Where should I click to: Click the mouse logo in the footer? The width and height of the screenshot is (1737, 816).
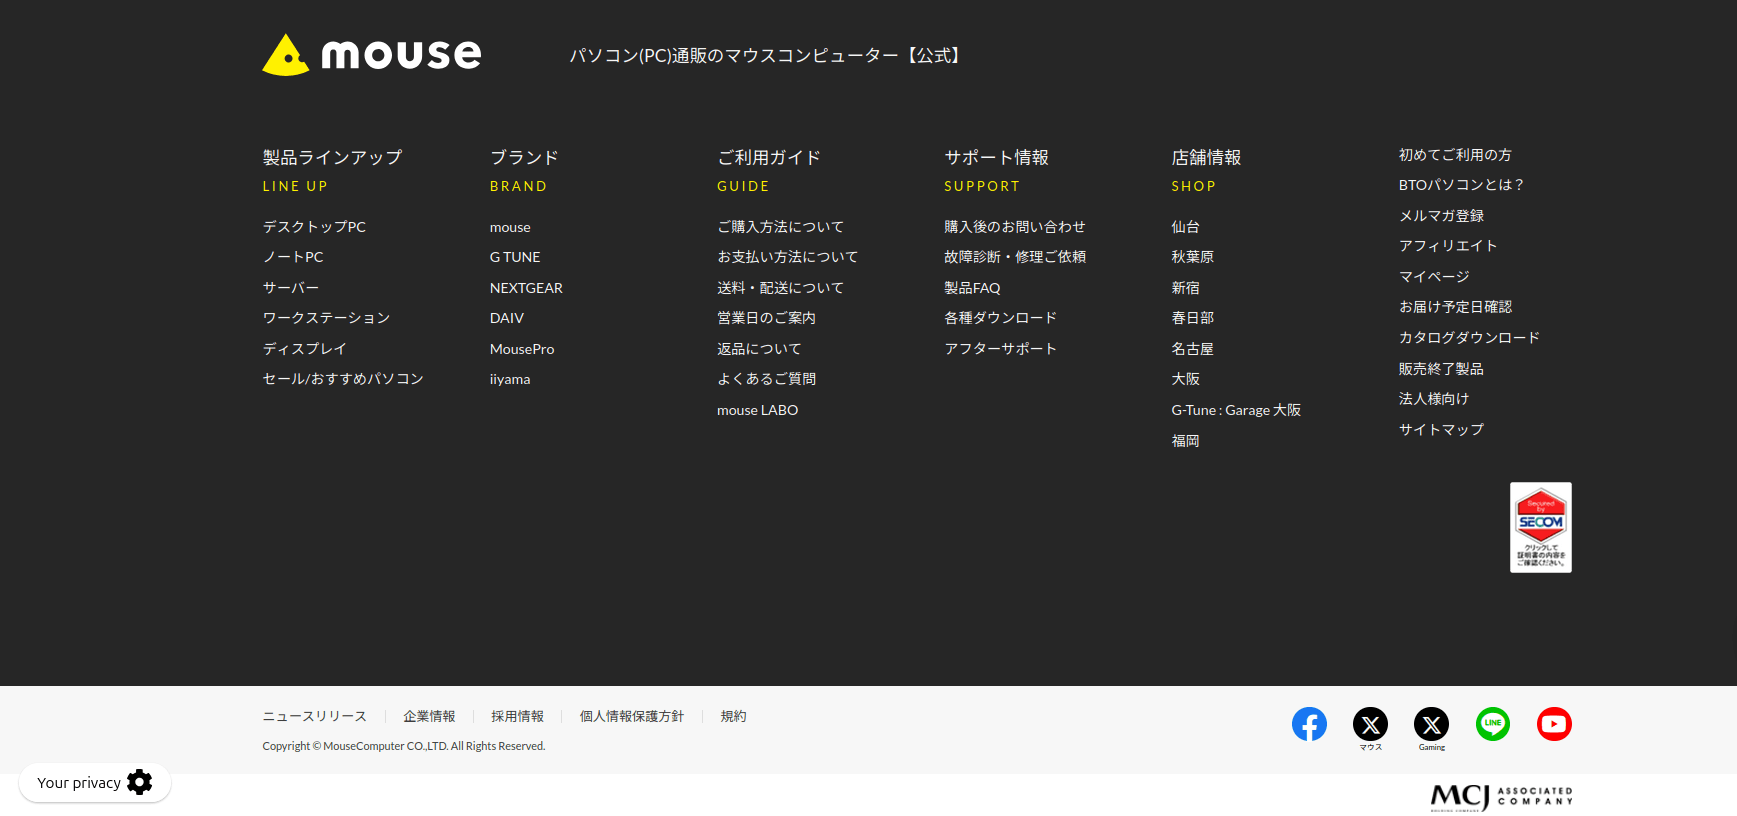coord(371,55)
